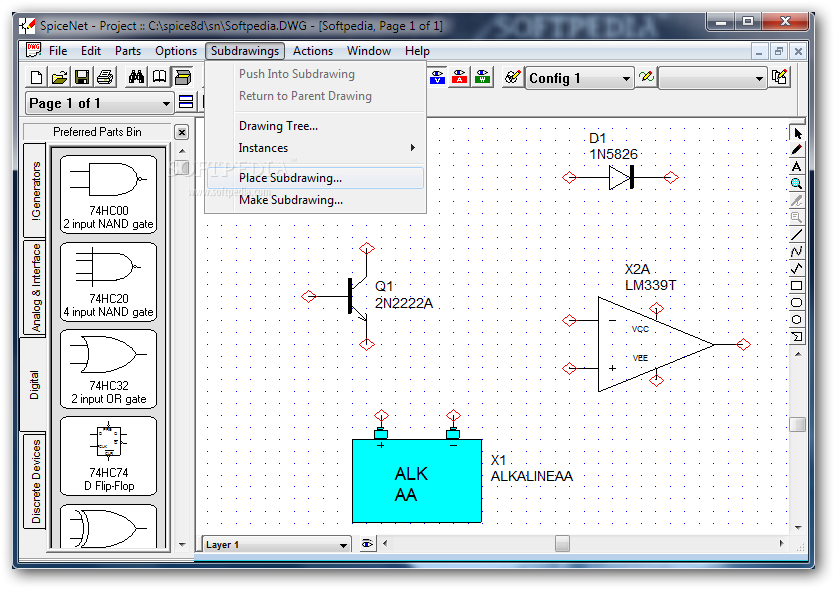Choose Make Subdrawing... from the menu
Viewport: 835px width, 589px height.
[315, 200]
